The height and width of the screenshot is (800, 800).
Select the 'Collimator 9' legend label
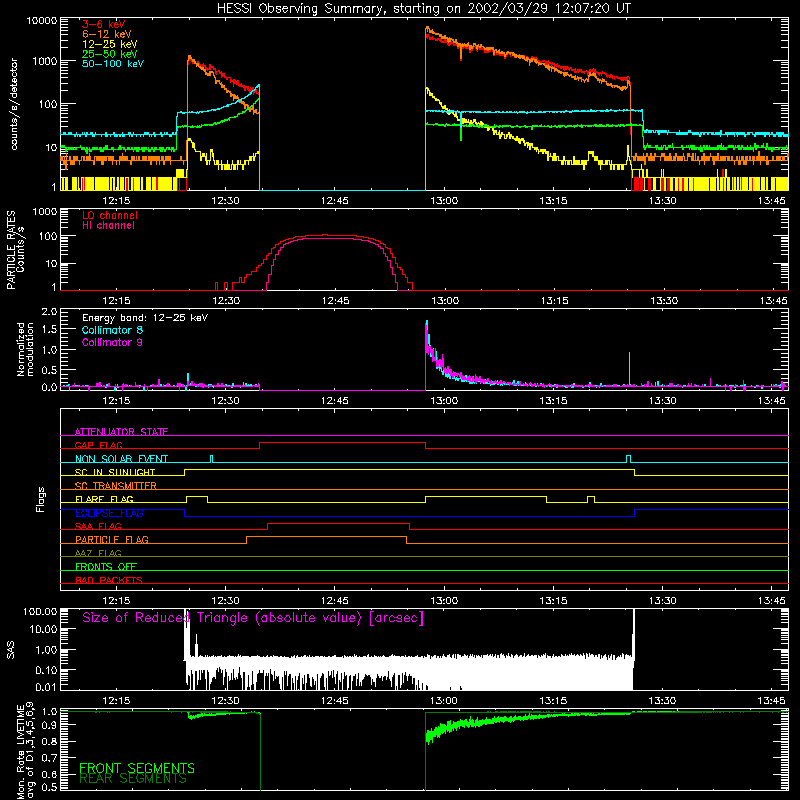[112, 342]
